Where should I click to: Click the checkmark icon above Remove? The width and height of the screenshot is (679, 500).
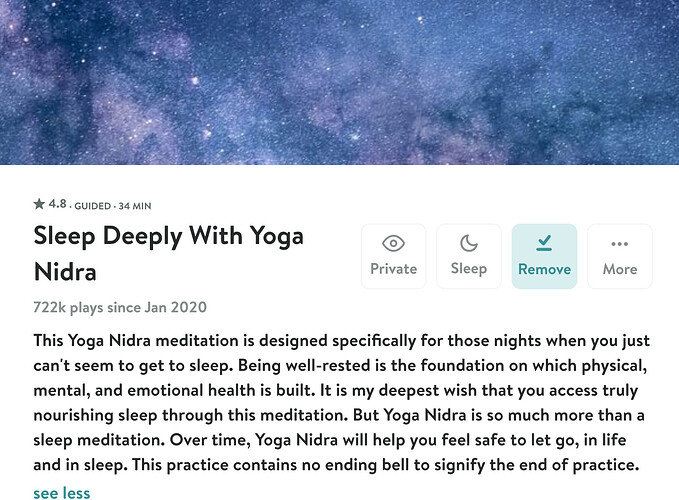click(544, 243)
